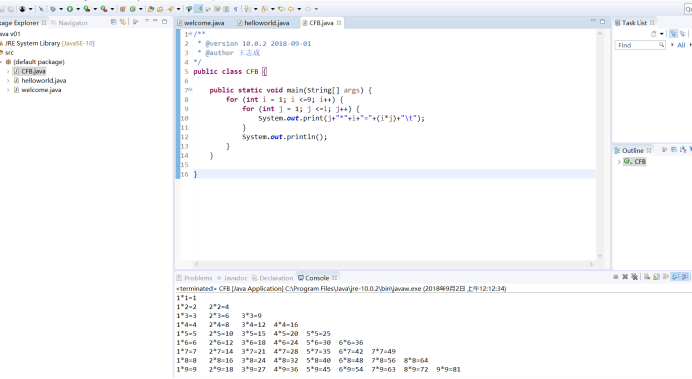Viewport: 692px width, 379px height.
Task: Toggle Scroll Lock in the Console
Action: (656, 277)
